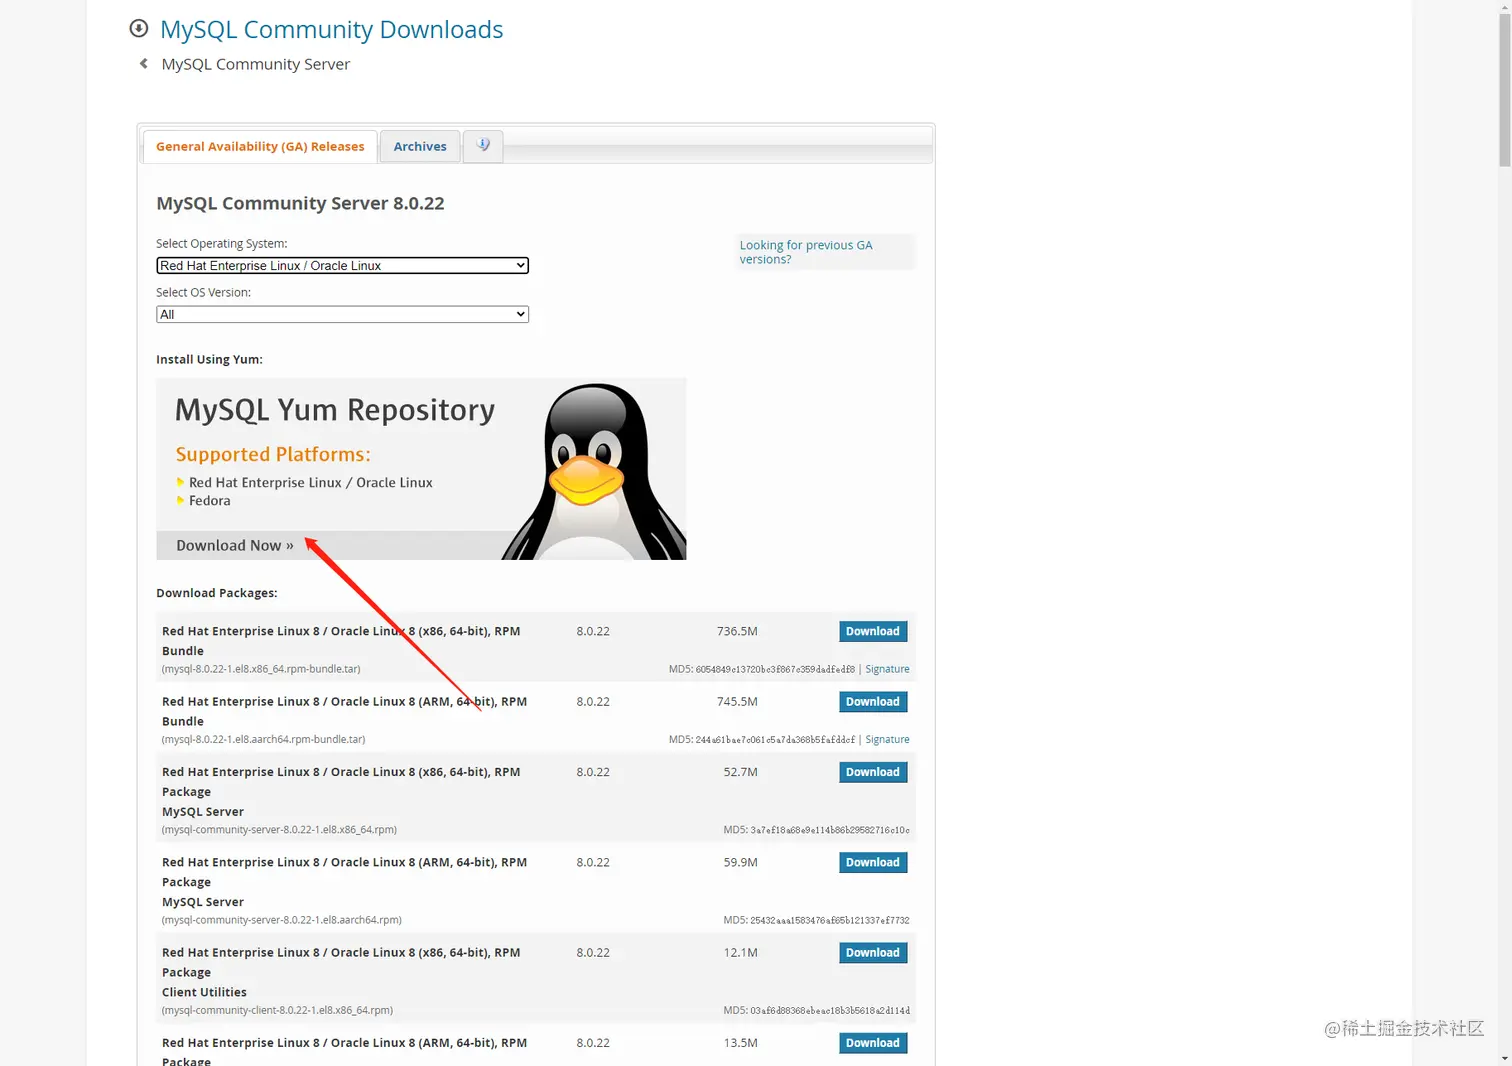The height and width of the screenshot is (1066, 1512).
Task: Click the Download Packages label
Action: (217, 593)
